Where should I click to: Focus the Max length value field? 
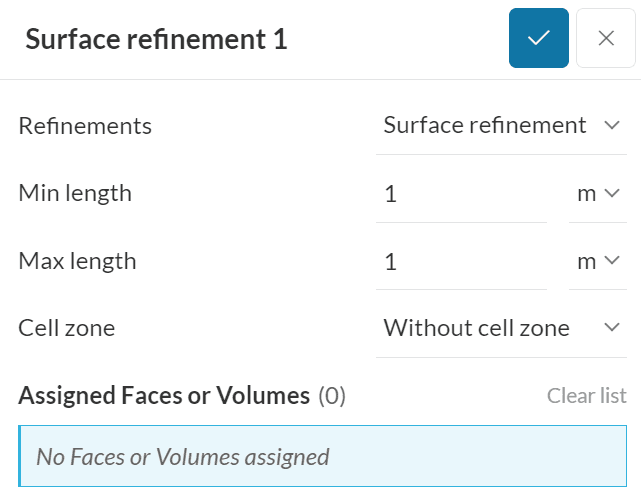click(x=461, y=261)
